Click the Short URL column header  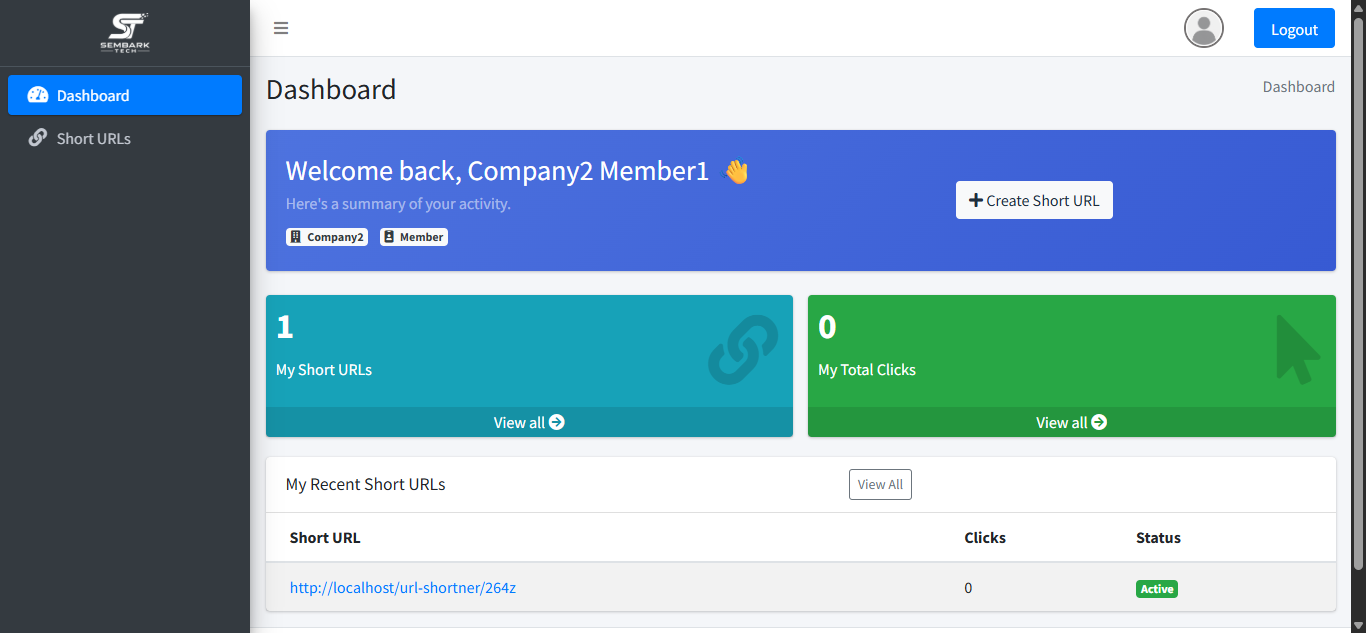pyautogui.click(x=325, y=537)
